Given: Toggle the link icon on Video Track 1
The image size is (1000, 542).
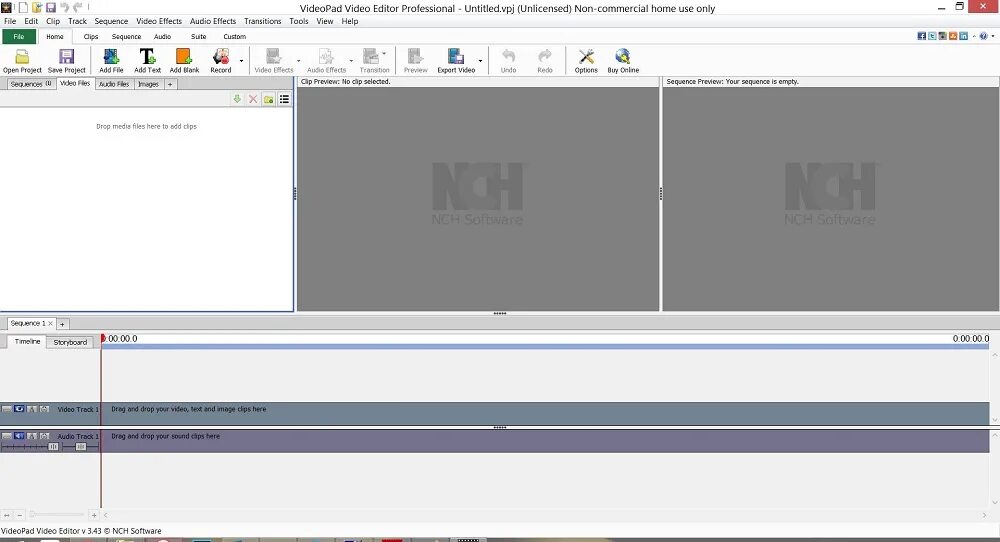Looking at the screenshot, I should pyautogui.click(x=44, y=409).
